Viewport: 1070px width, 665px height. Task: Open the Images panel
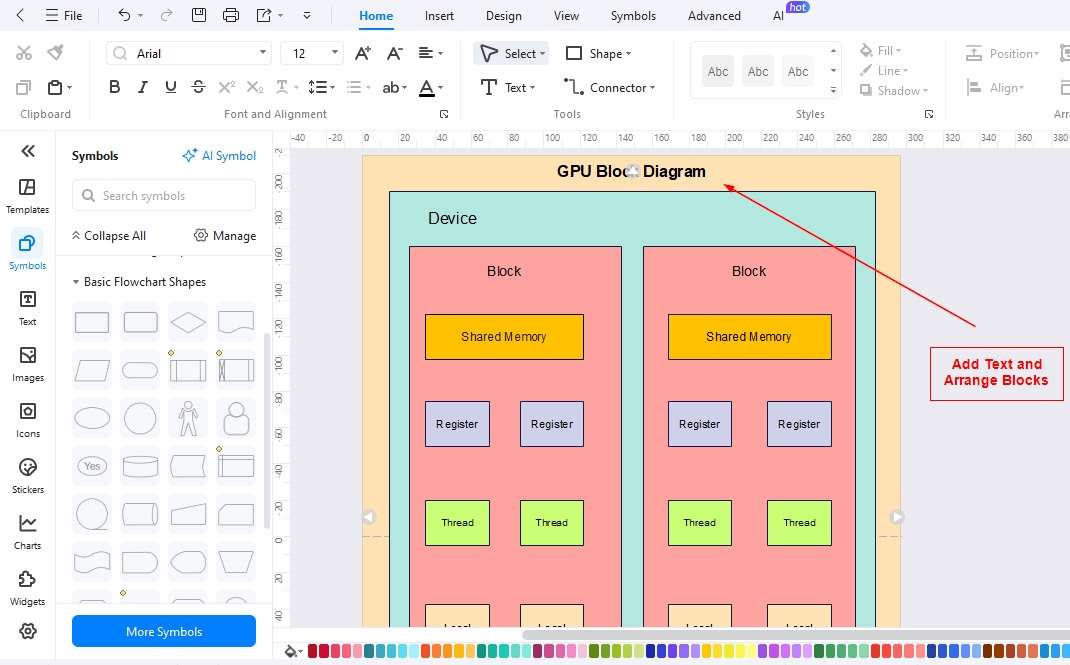tap(27, 360)
